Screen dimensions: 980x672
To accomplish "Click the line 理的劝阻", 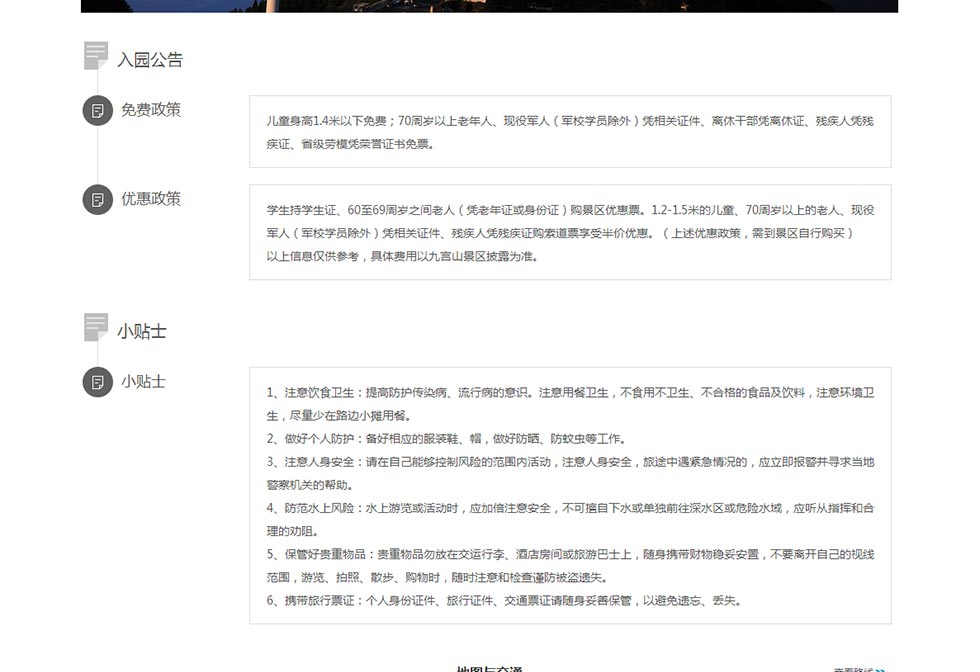I will click(x=292, y=531).
